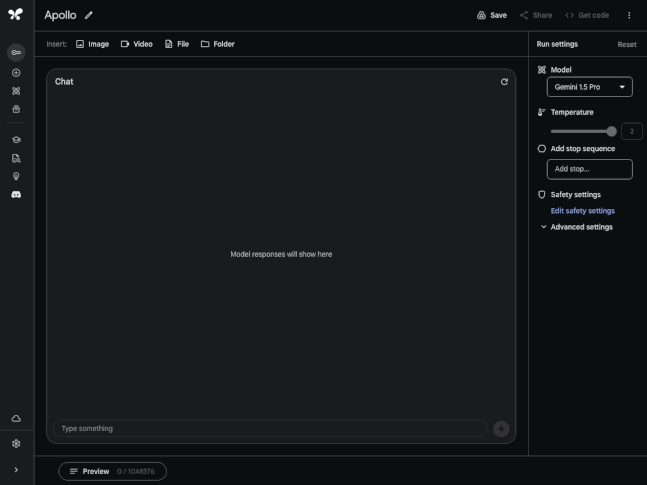Insert a Folder
Screen dimensions: 647x485
pyautogui.click(x=217, y=44)
